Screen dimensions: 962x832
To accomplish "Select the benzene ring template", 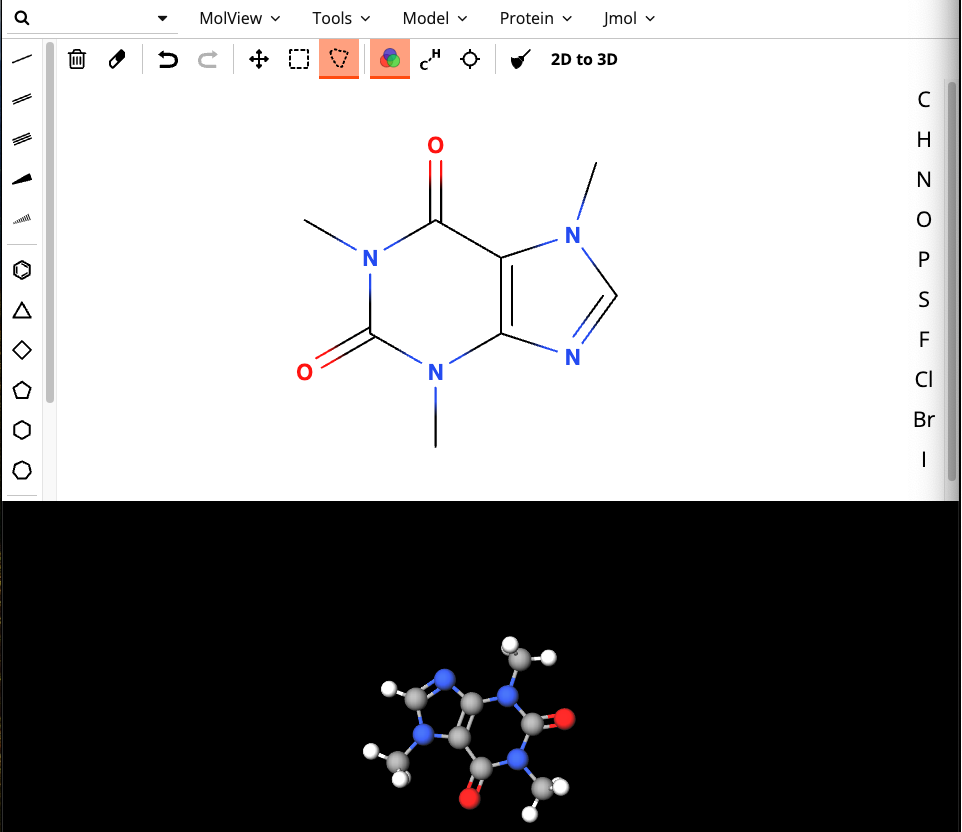I will [x=22, y=270].
